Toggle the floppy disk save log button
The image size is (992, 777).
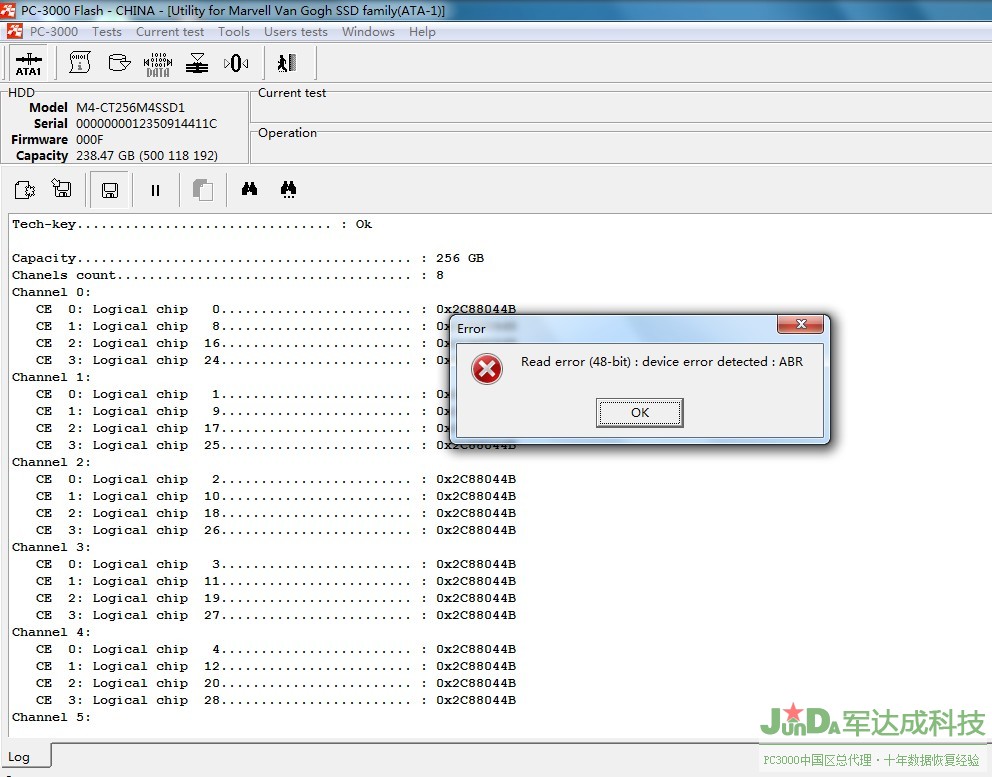tap(110, 190)
